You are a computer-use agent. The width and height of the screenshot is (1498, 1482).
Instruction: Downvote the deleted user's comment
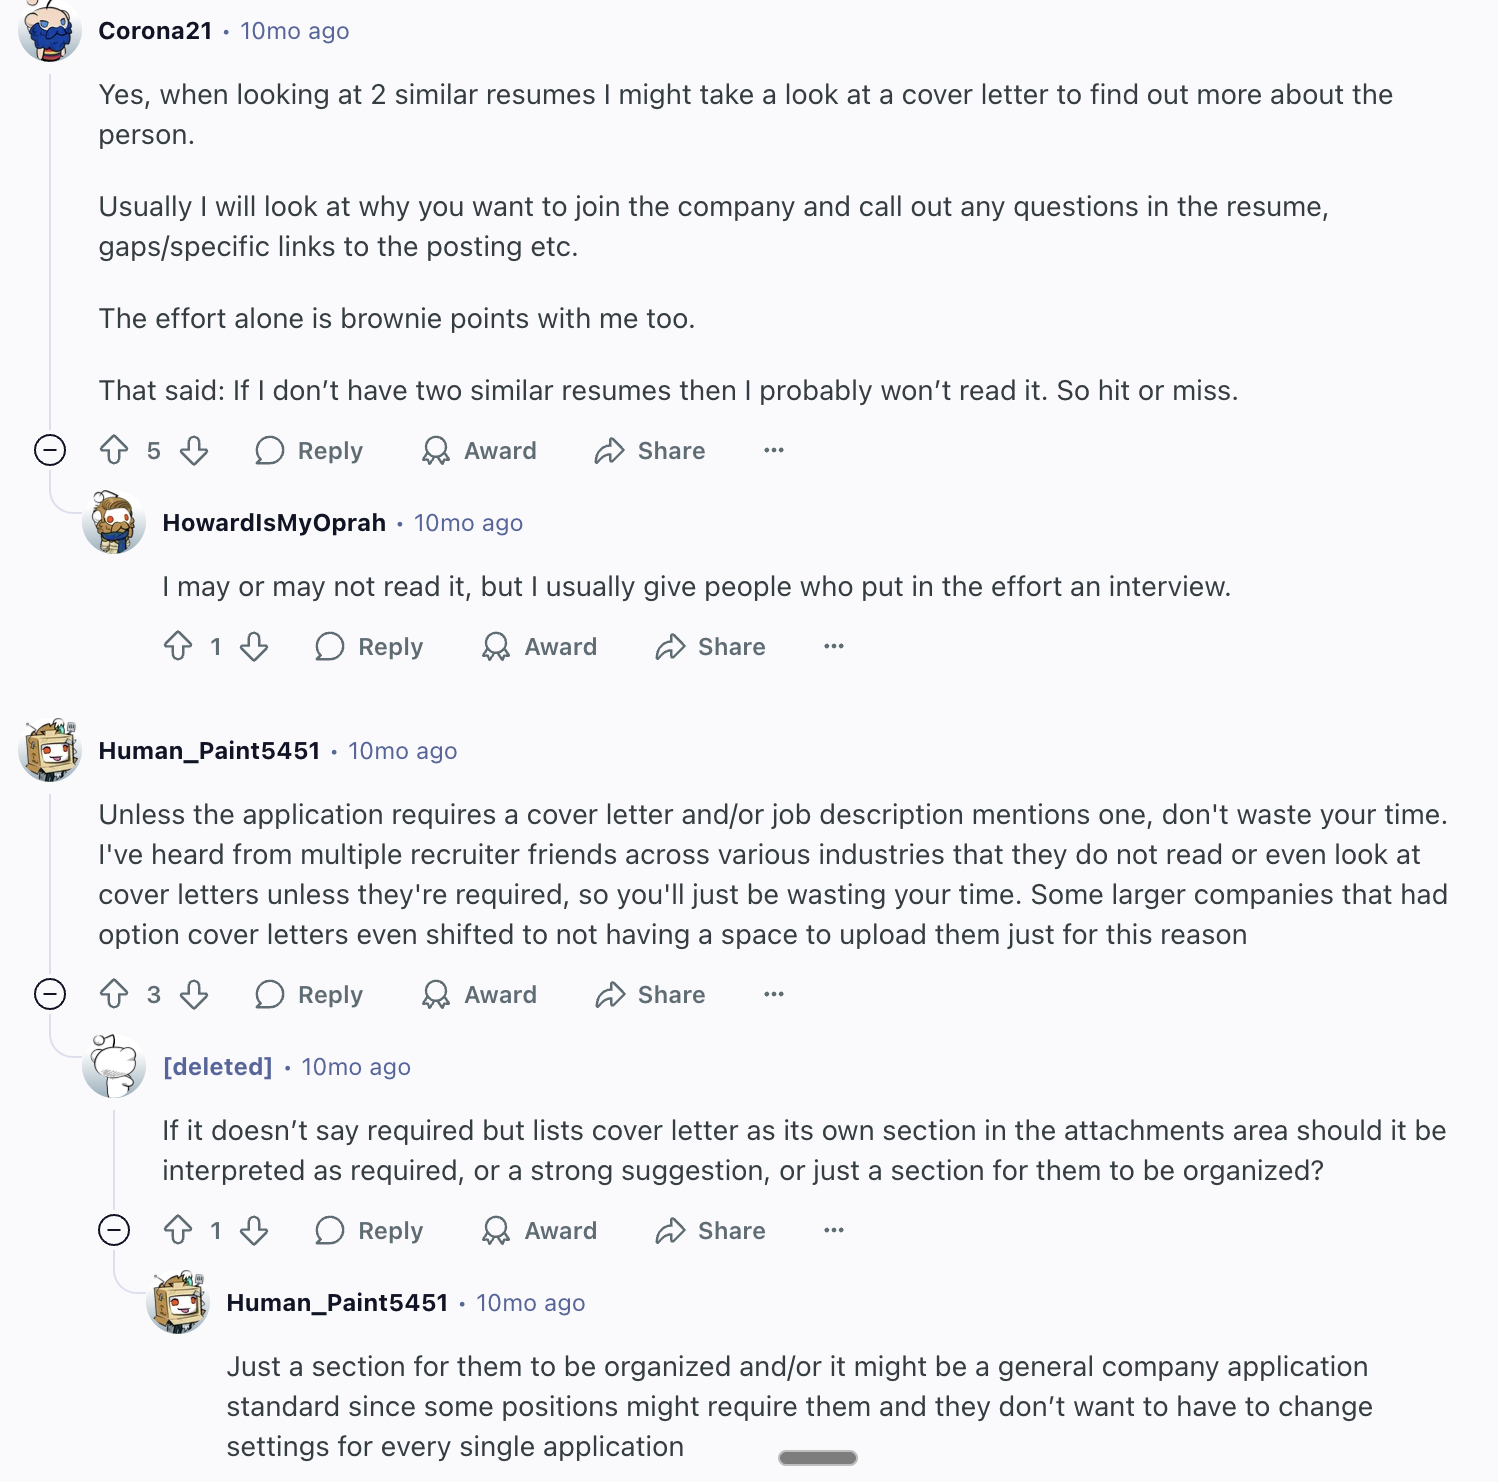click(x=254, y=1231)
